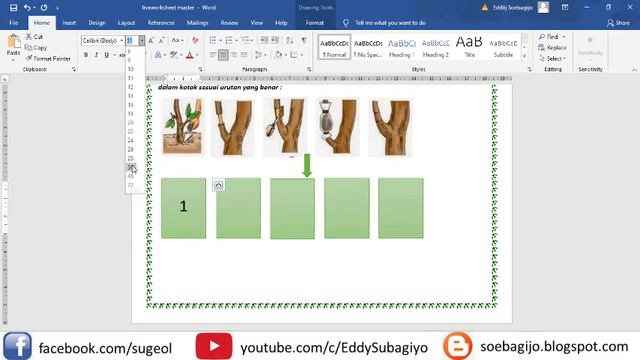This screenshot has height=360, width=640.
Task: Open the Ribbon Display Options icon
Action: tap(565, 7)
